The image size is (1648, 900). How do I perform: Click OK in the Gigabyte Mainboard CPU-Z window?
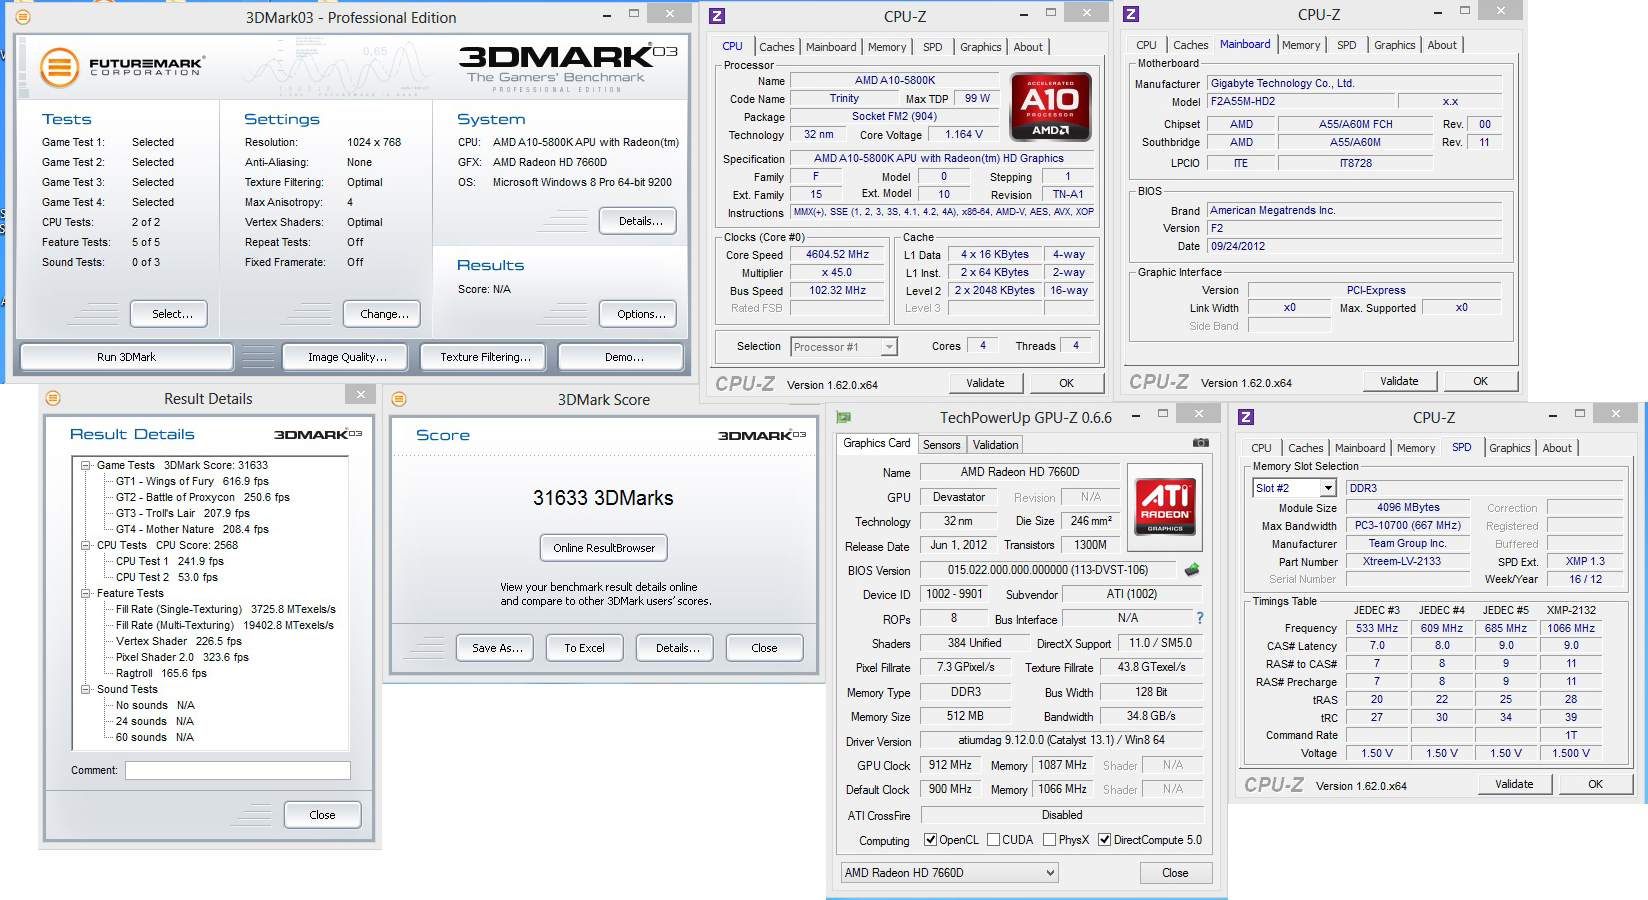tap(1480, 381)
